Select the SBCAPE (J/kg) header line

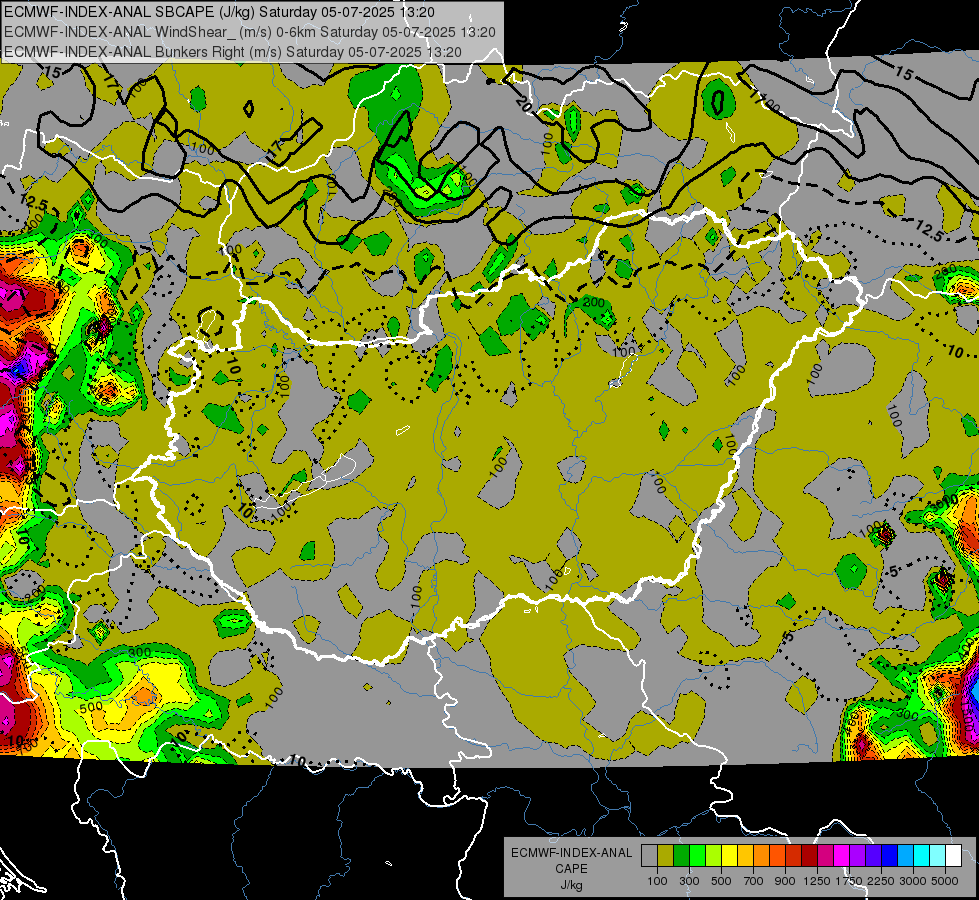coord(220,12)
